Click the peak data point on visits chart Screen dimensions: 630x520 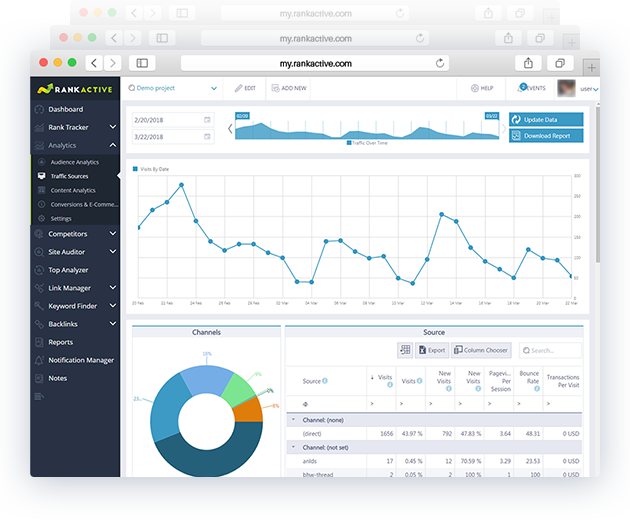click(182, 185)
